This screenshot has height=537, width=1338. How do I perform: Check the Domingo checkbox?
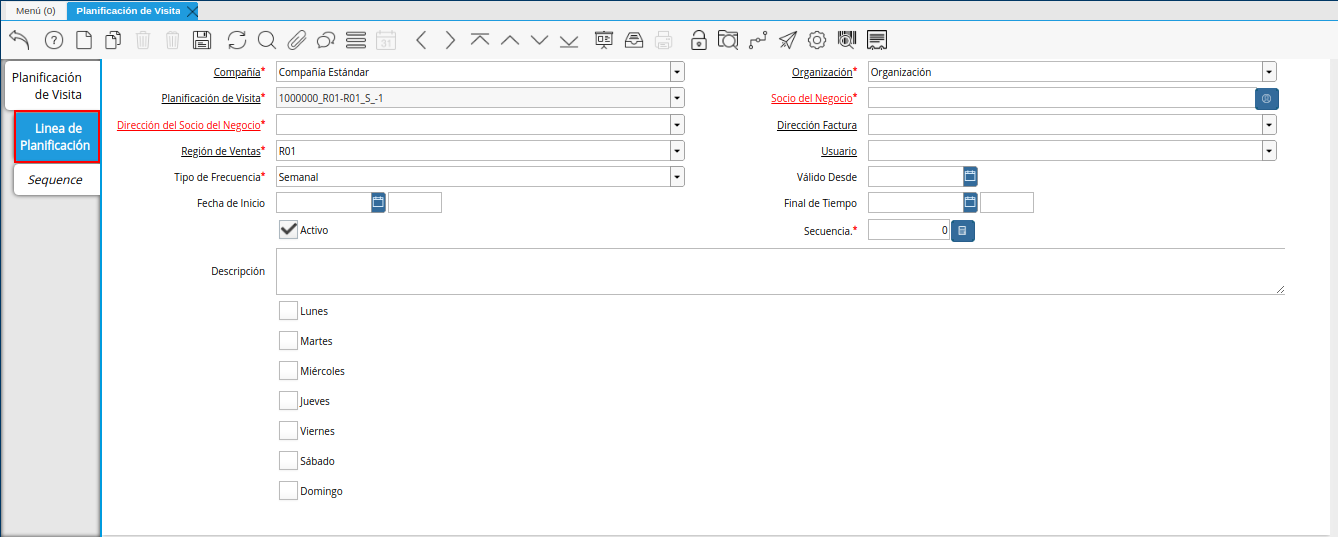(288, 490)
